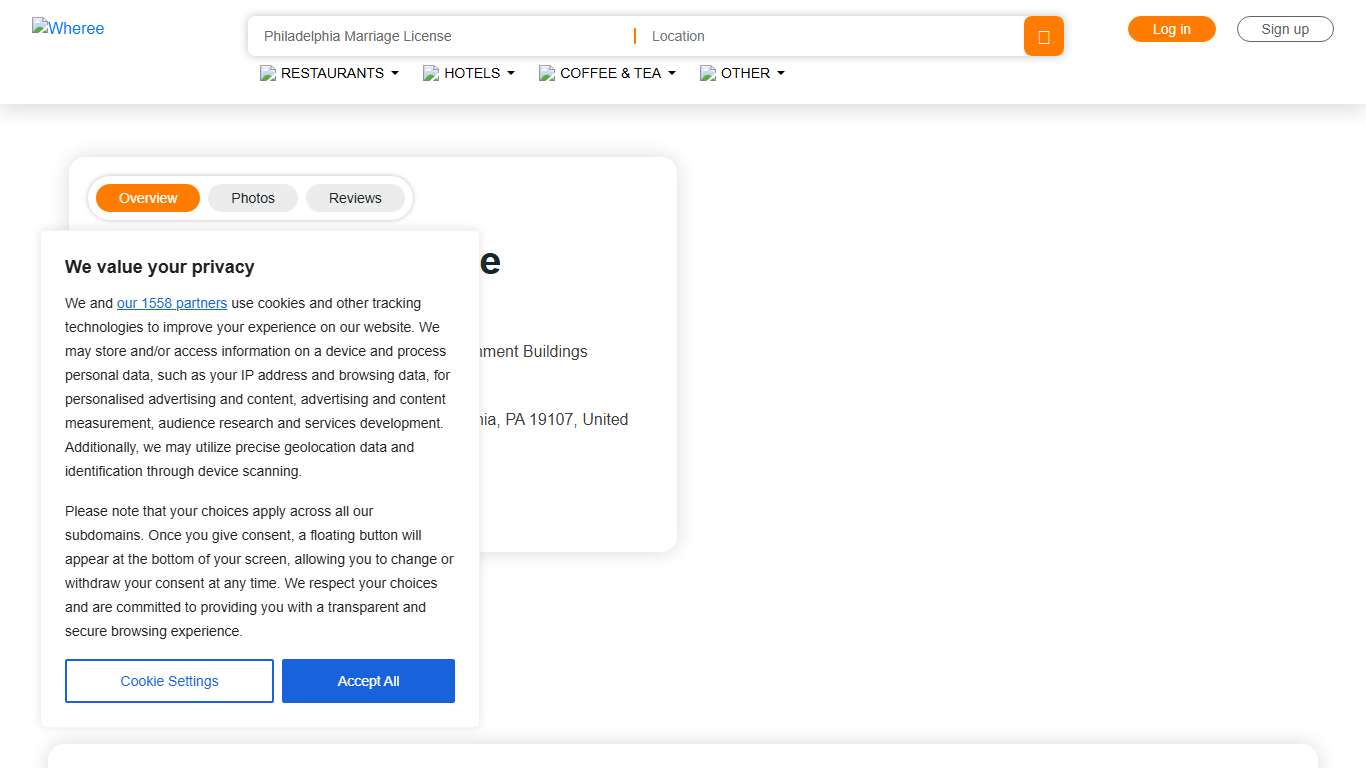Open the Reviews tab
Image resolution: width=1366 pixels, height=768 pixels.
[355, 198]
